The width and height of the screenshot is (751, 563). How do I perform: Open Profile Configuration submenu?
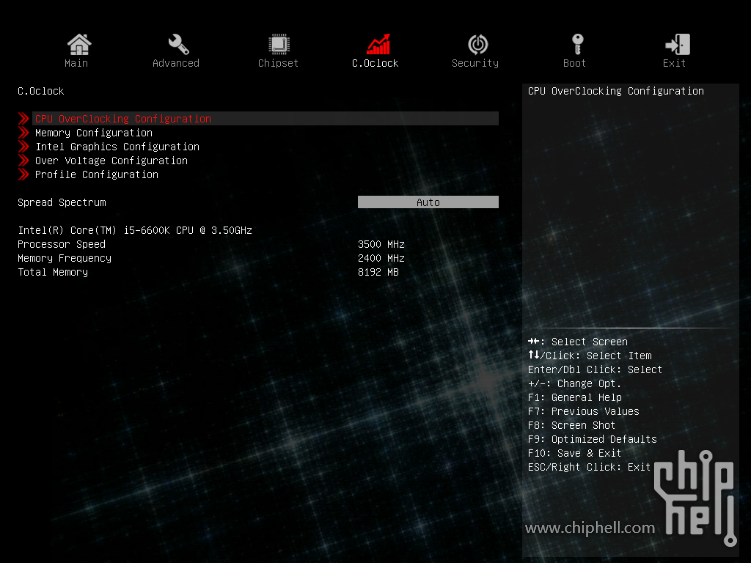click(97, 174)
